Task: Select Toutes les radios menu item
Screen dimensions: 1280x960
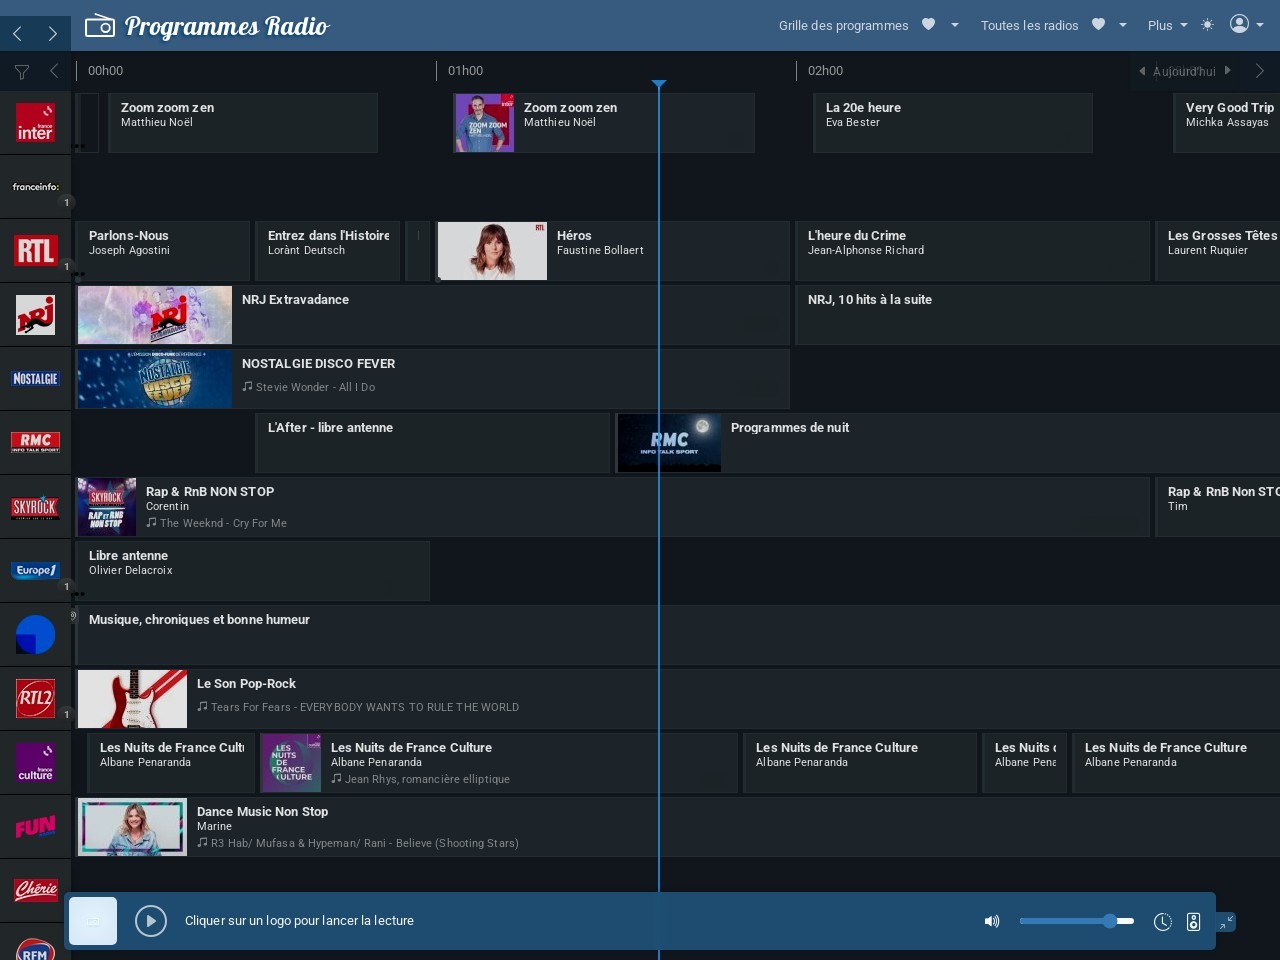Action: pyautogui.click(x=1029, y=25)
